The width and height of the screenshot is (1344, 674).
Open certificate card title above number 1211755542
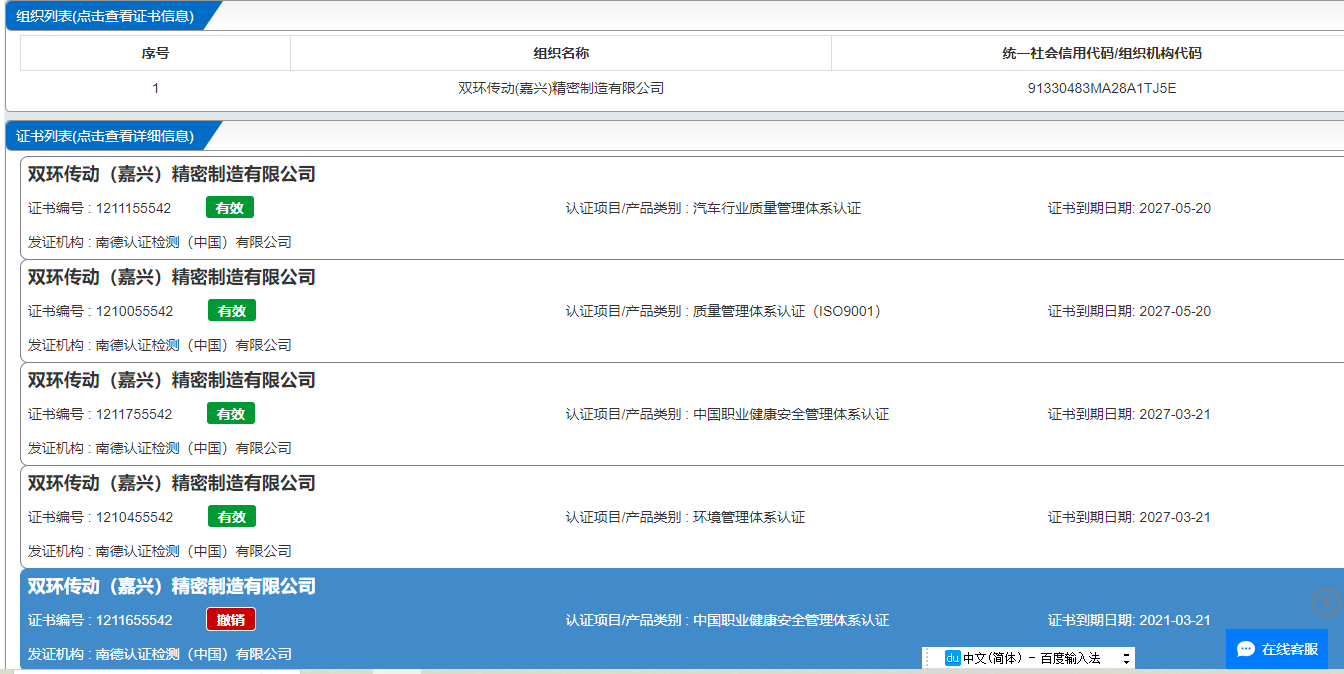click(x=171, y=380)
